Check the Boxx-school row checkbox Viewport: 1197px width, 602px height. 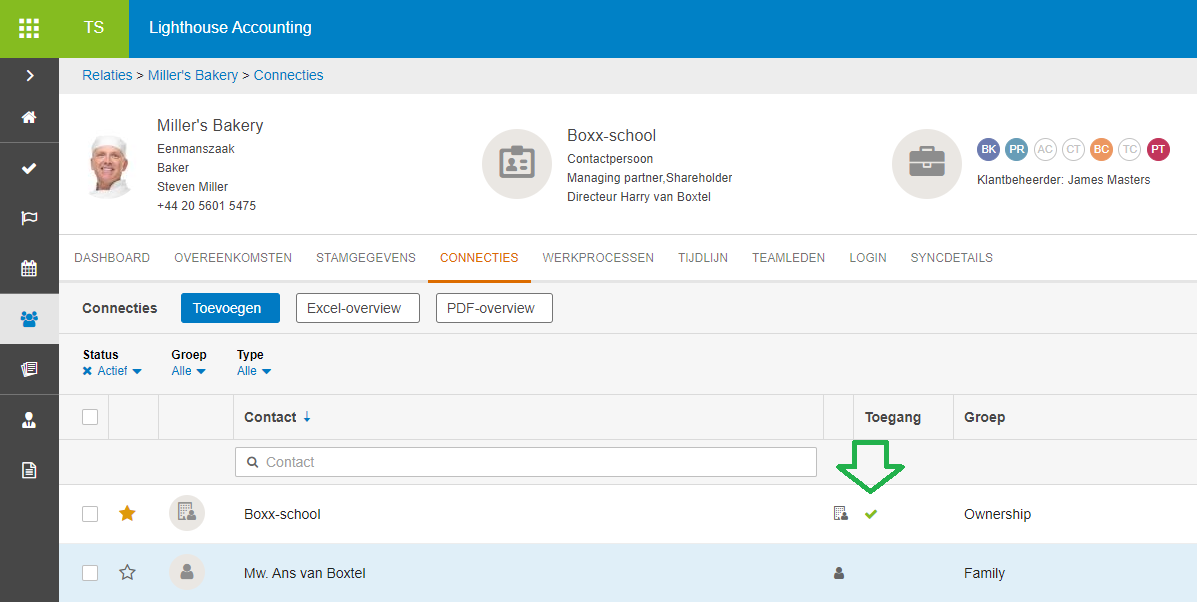click(90, 514)
